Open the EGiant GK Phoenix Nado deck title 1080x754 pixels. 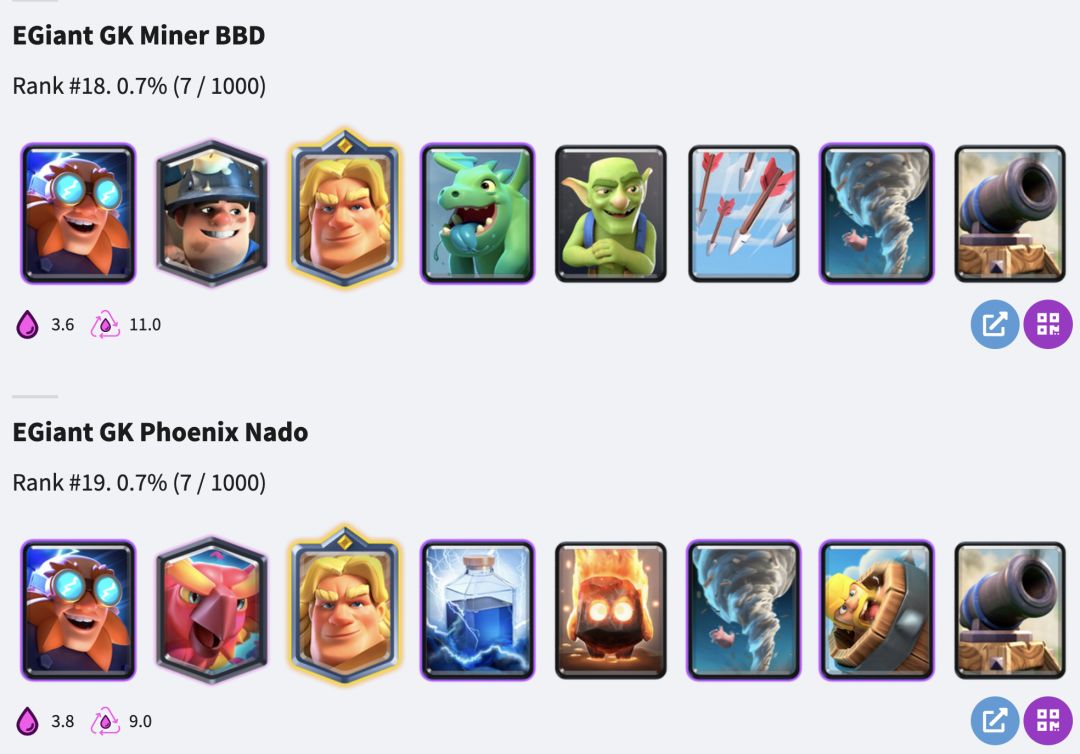point(160,432)
